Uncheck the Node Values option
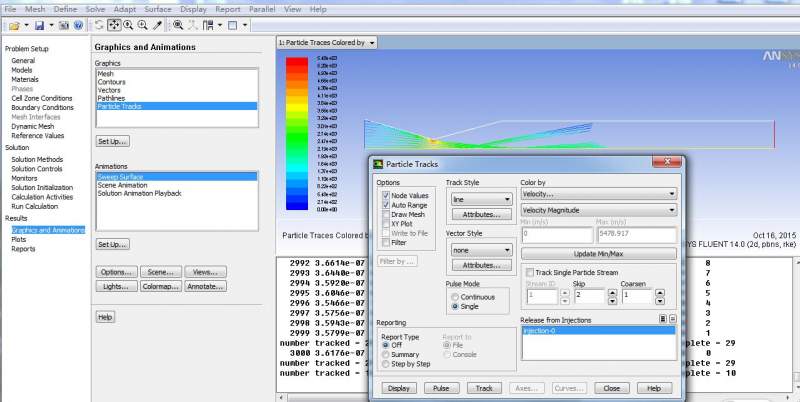The height and width of the screenshot is (402, 800). point(386,196)
